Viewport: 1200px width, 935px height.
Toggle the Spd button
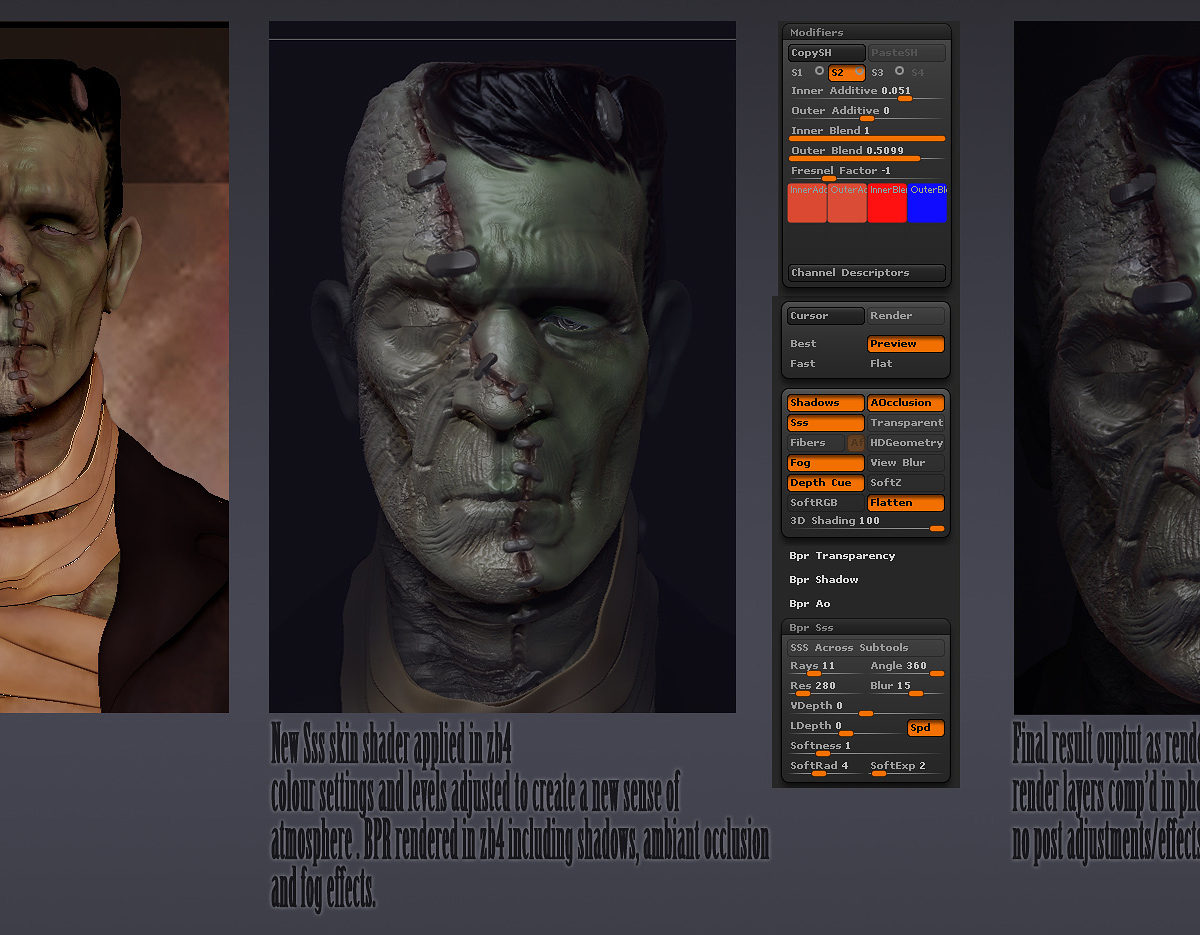tap(926, 728)
